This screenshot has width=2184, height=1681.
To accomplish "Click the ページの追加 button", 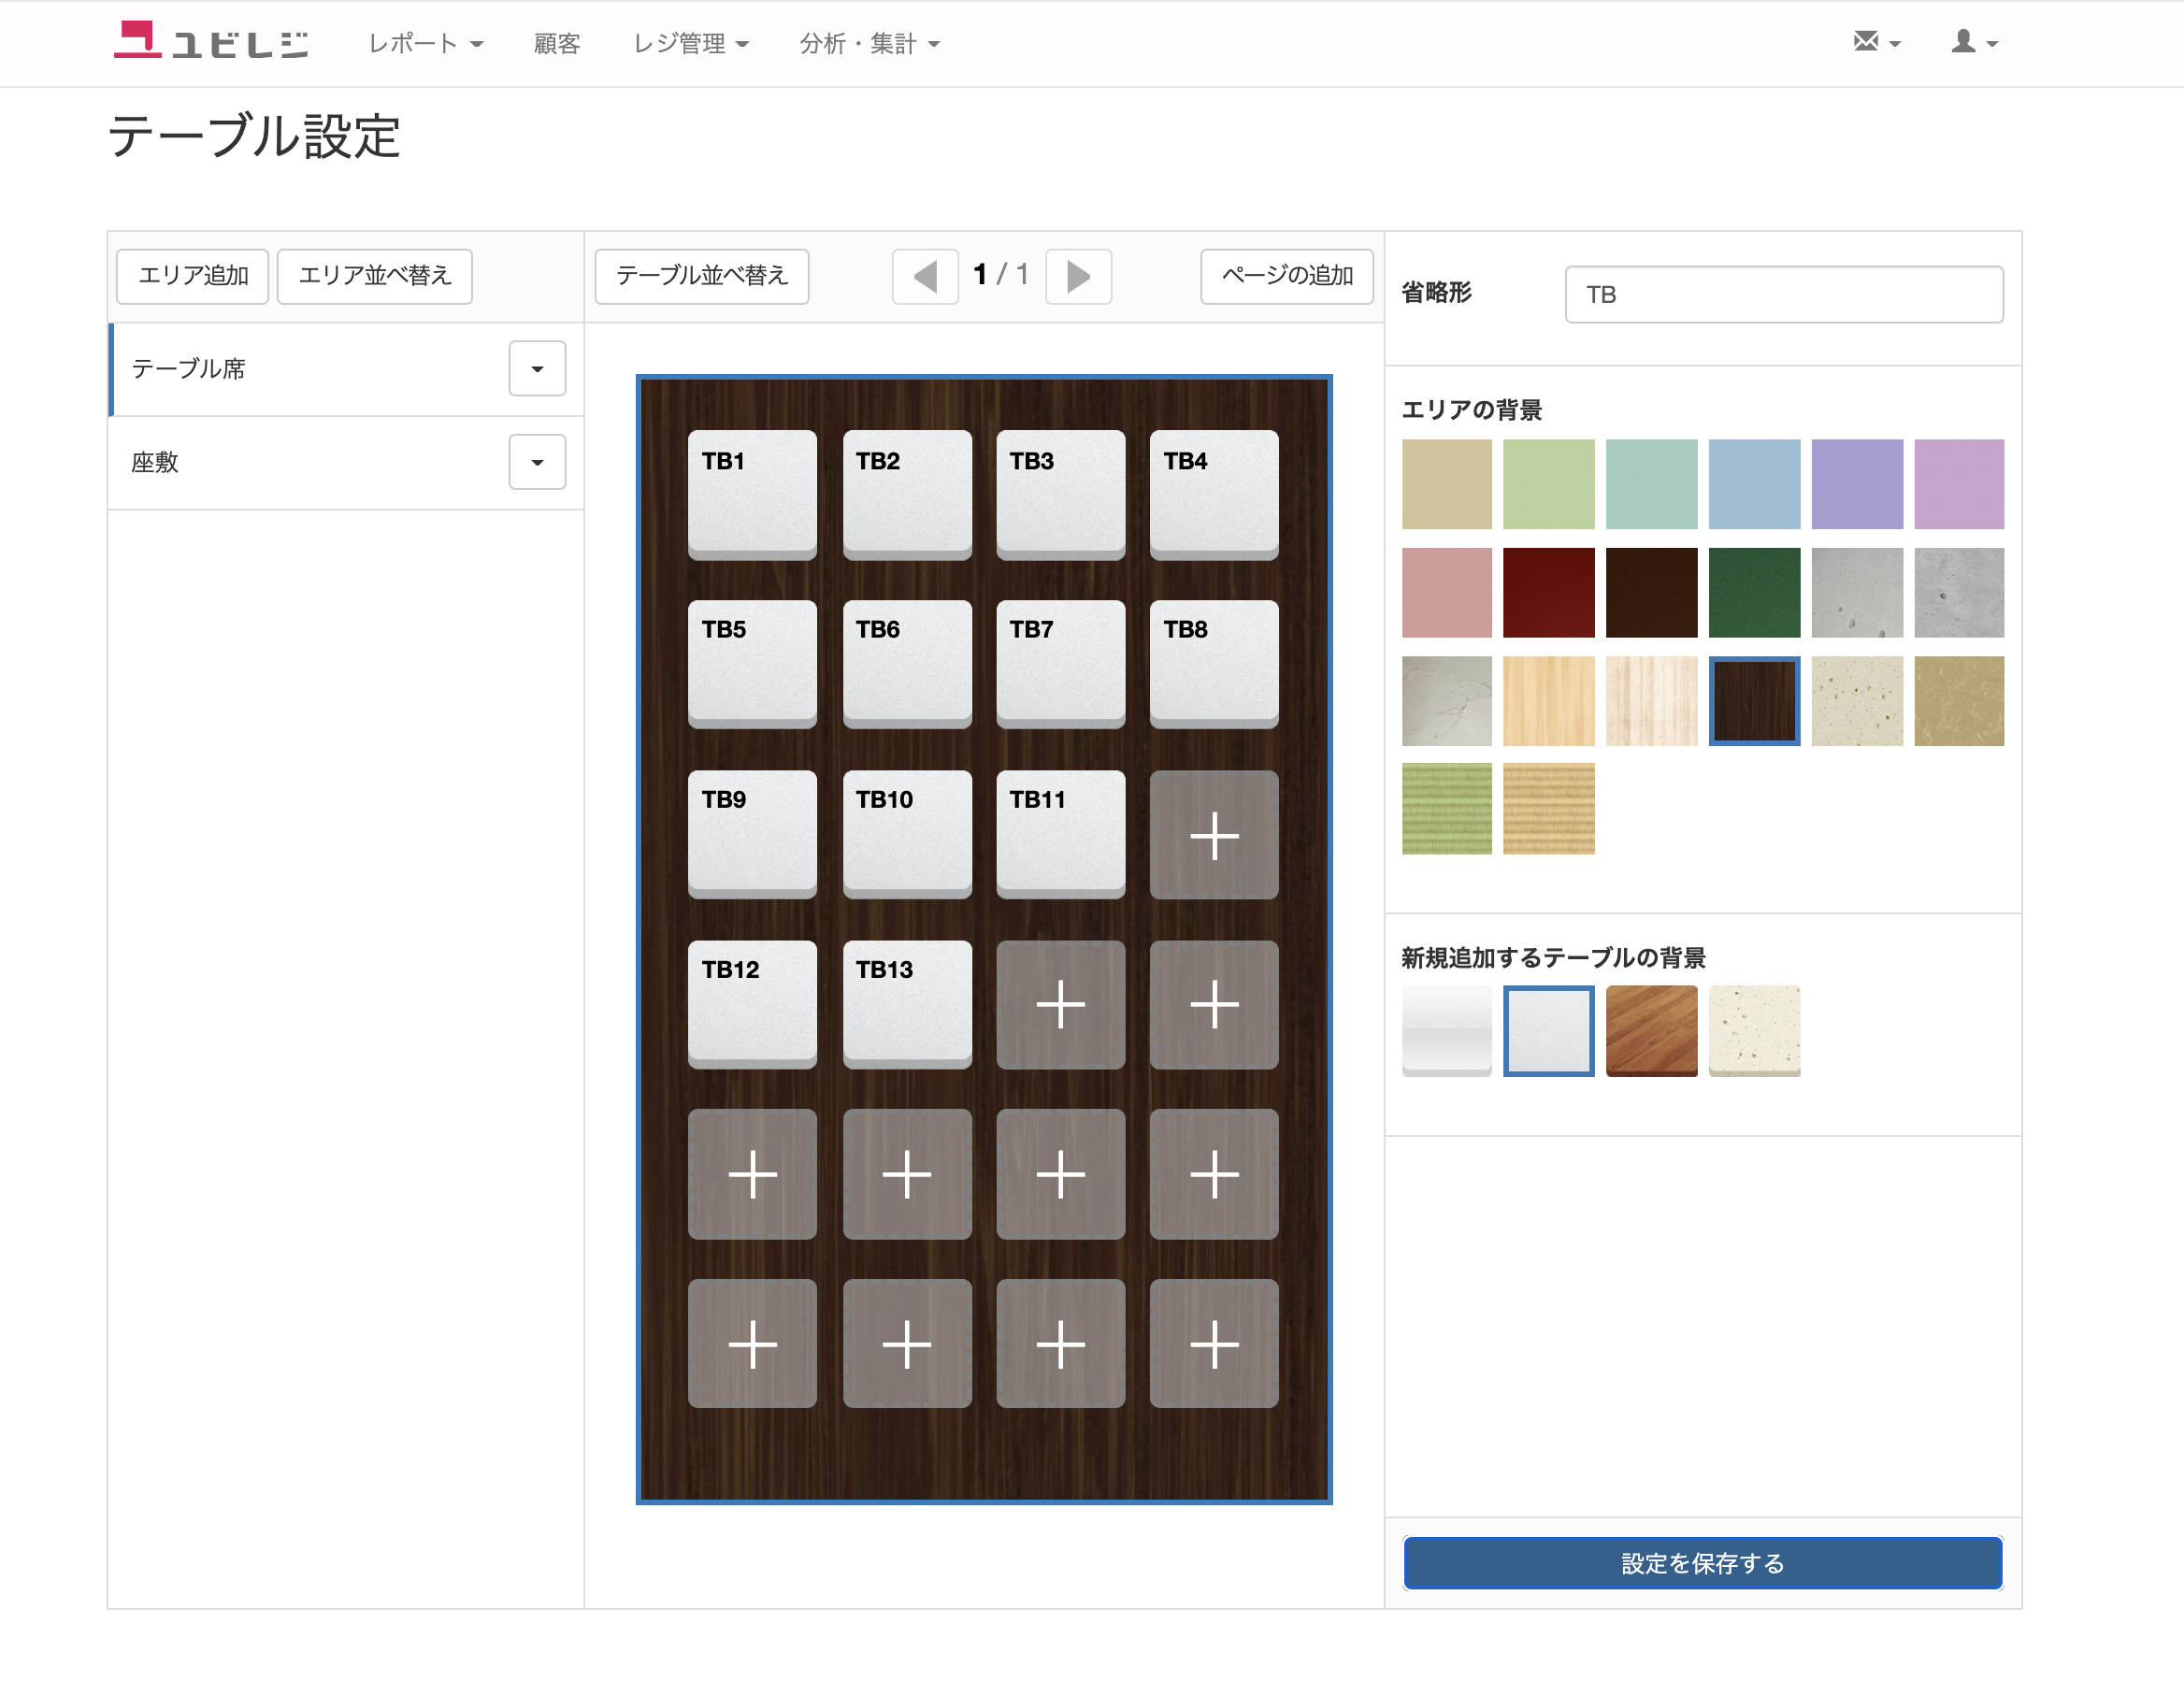I will pyautogui.click(x=1287, y=276).
